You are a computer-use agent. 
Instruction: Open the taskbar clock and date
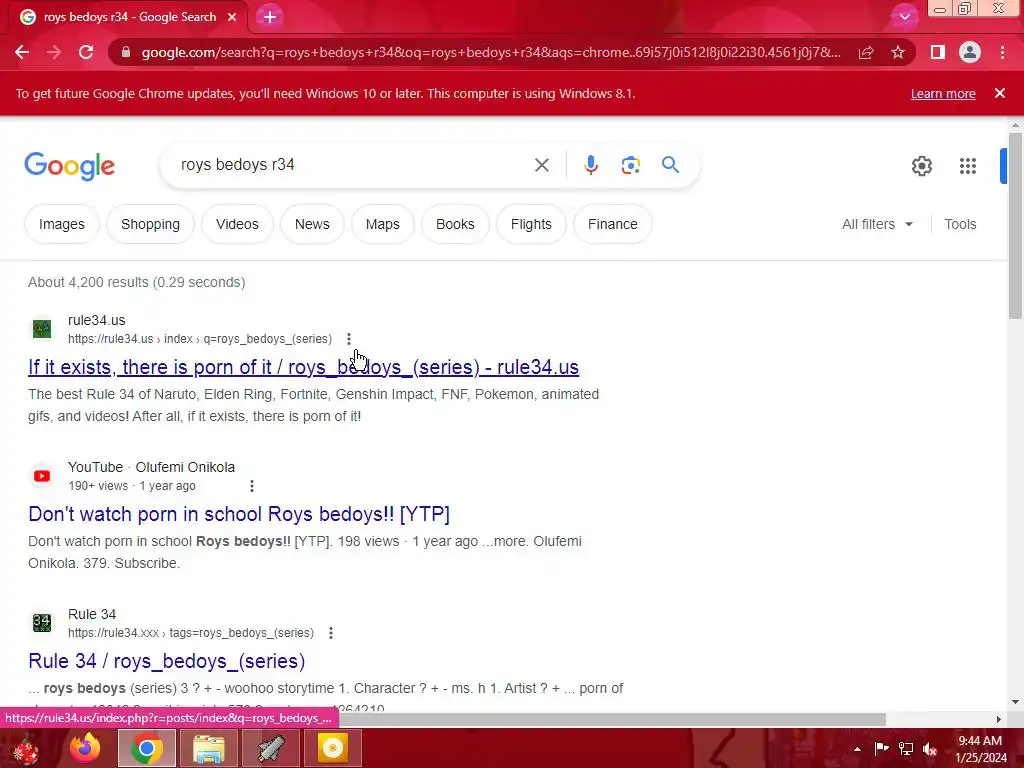[981, 749]
